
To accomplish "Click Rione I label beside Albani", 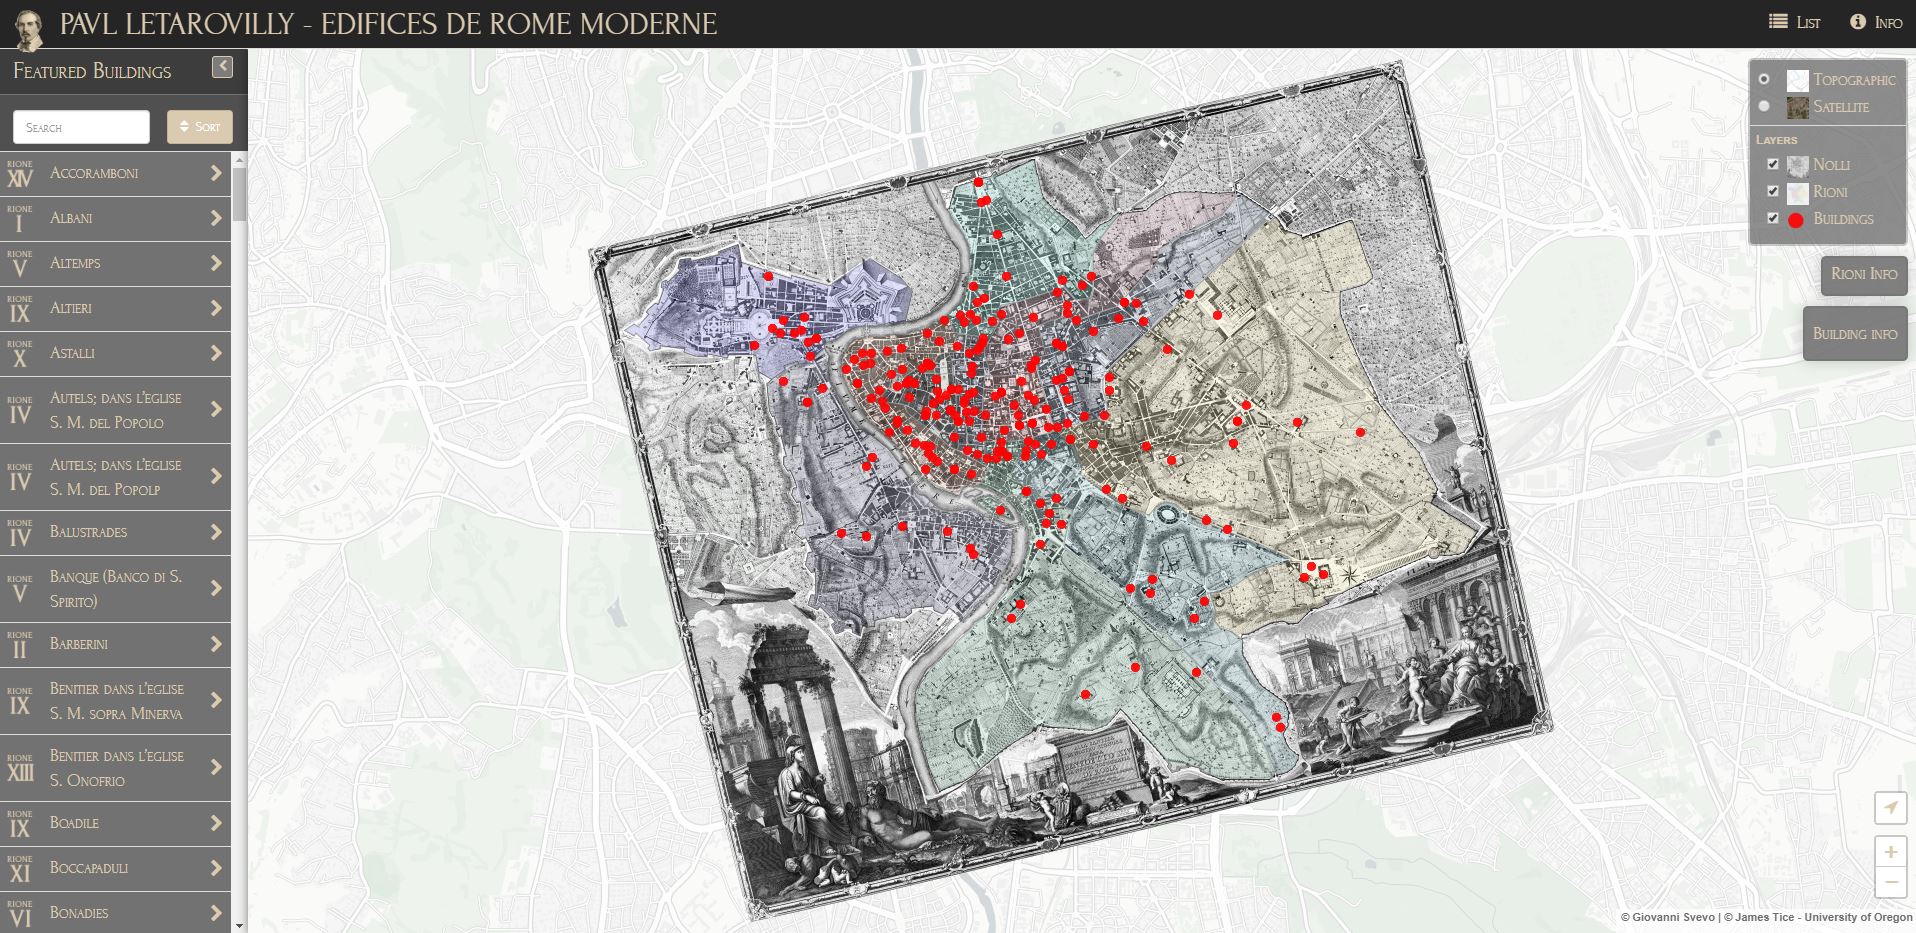I will 19,219.
